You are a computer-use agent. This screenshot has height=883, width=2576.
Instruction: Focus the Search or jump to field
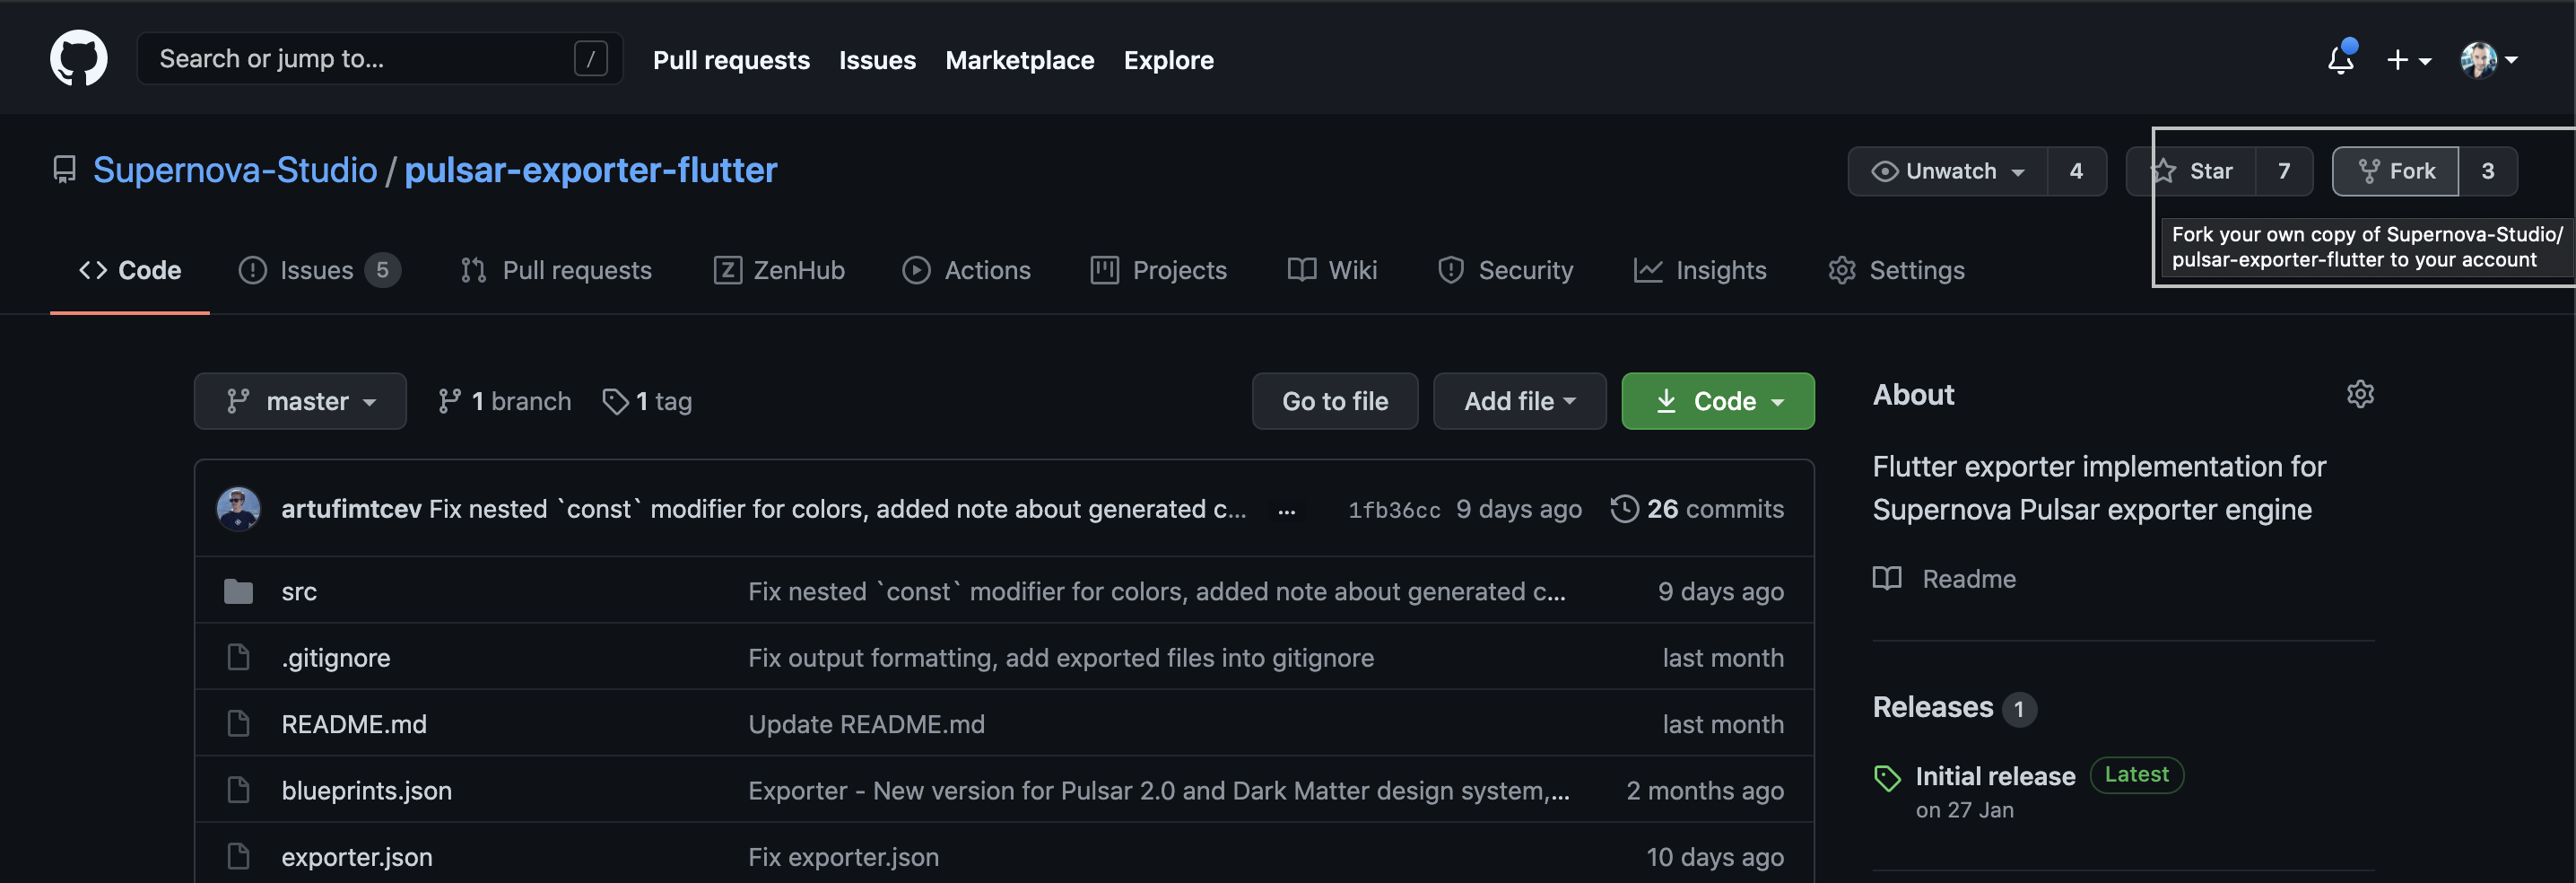pyautogui.click(x=380, y=58)
